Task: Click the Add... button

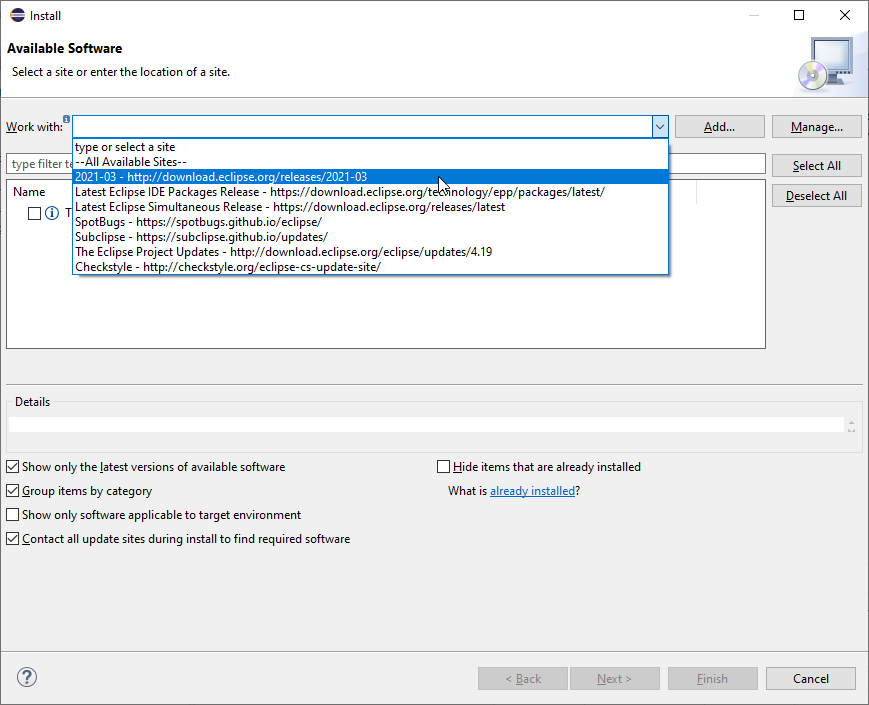Action: pyautogui.click(x=719, y=127)
